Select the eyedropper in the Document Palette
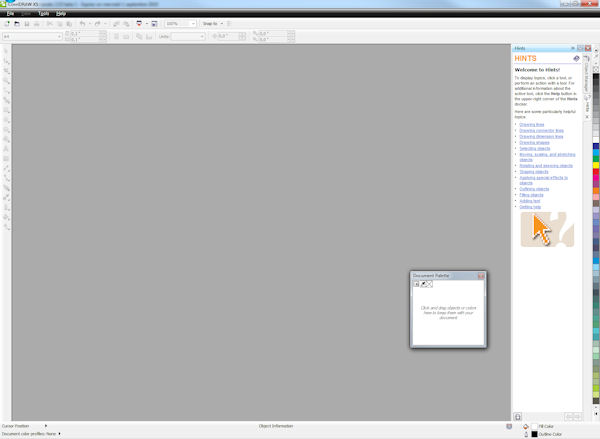600x439 pixels. (424, 284)
